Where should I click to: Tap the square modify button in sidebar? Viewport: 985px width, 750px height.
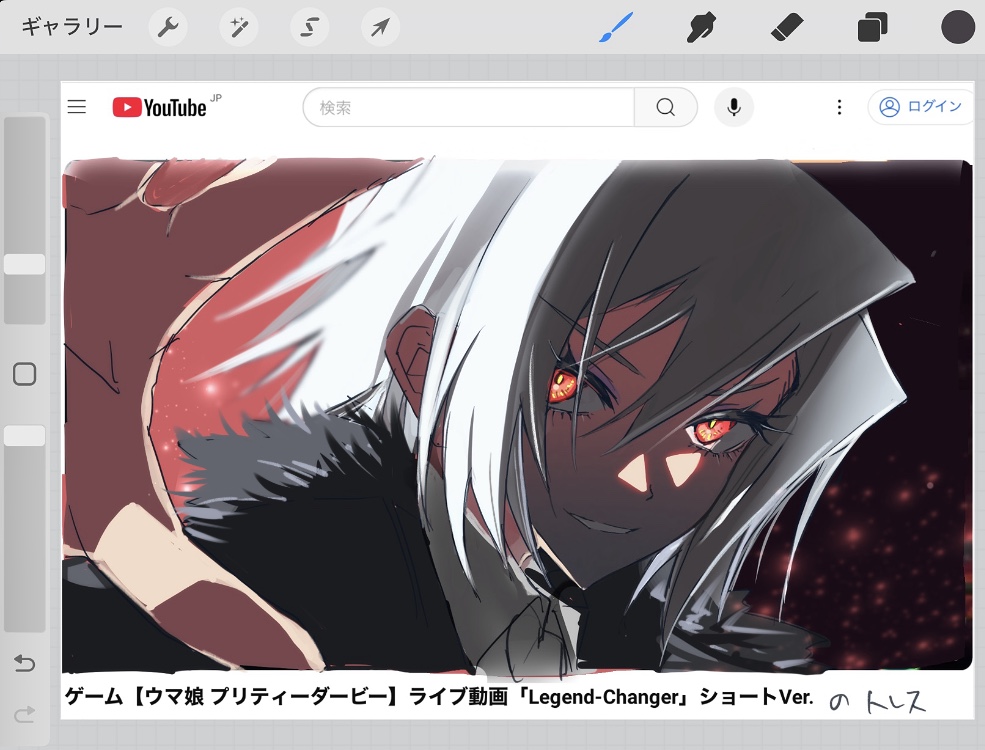pos(25,374)
